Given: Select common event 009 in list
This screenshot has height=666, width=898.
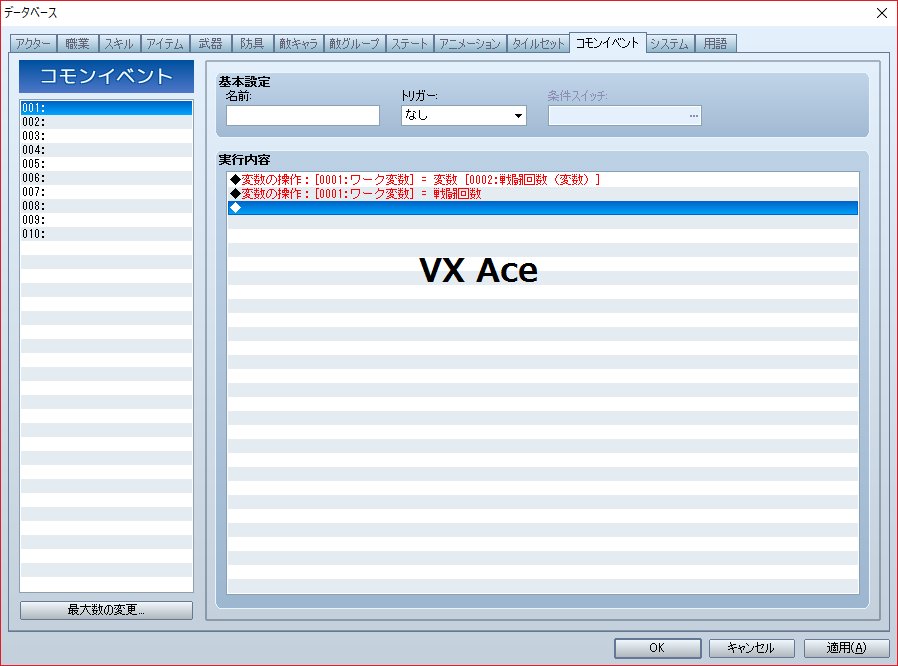Looking at the screenshot, I should 107,220.
